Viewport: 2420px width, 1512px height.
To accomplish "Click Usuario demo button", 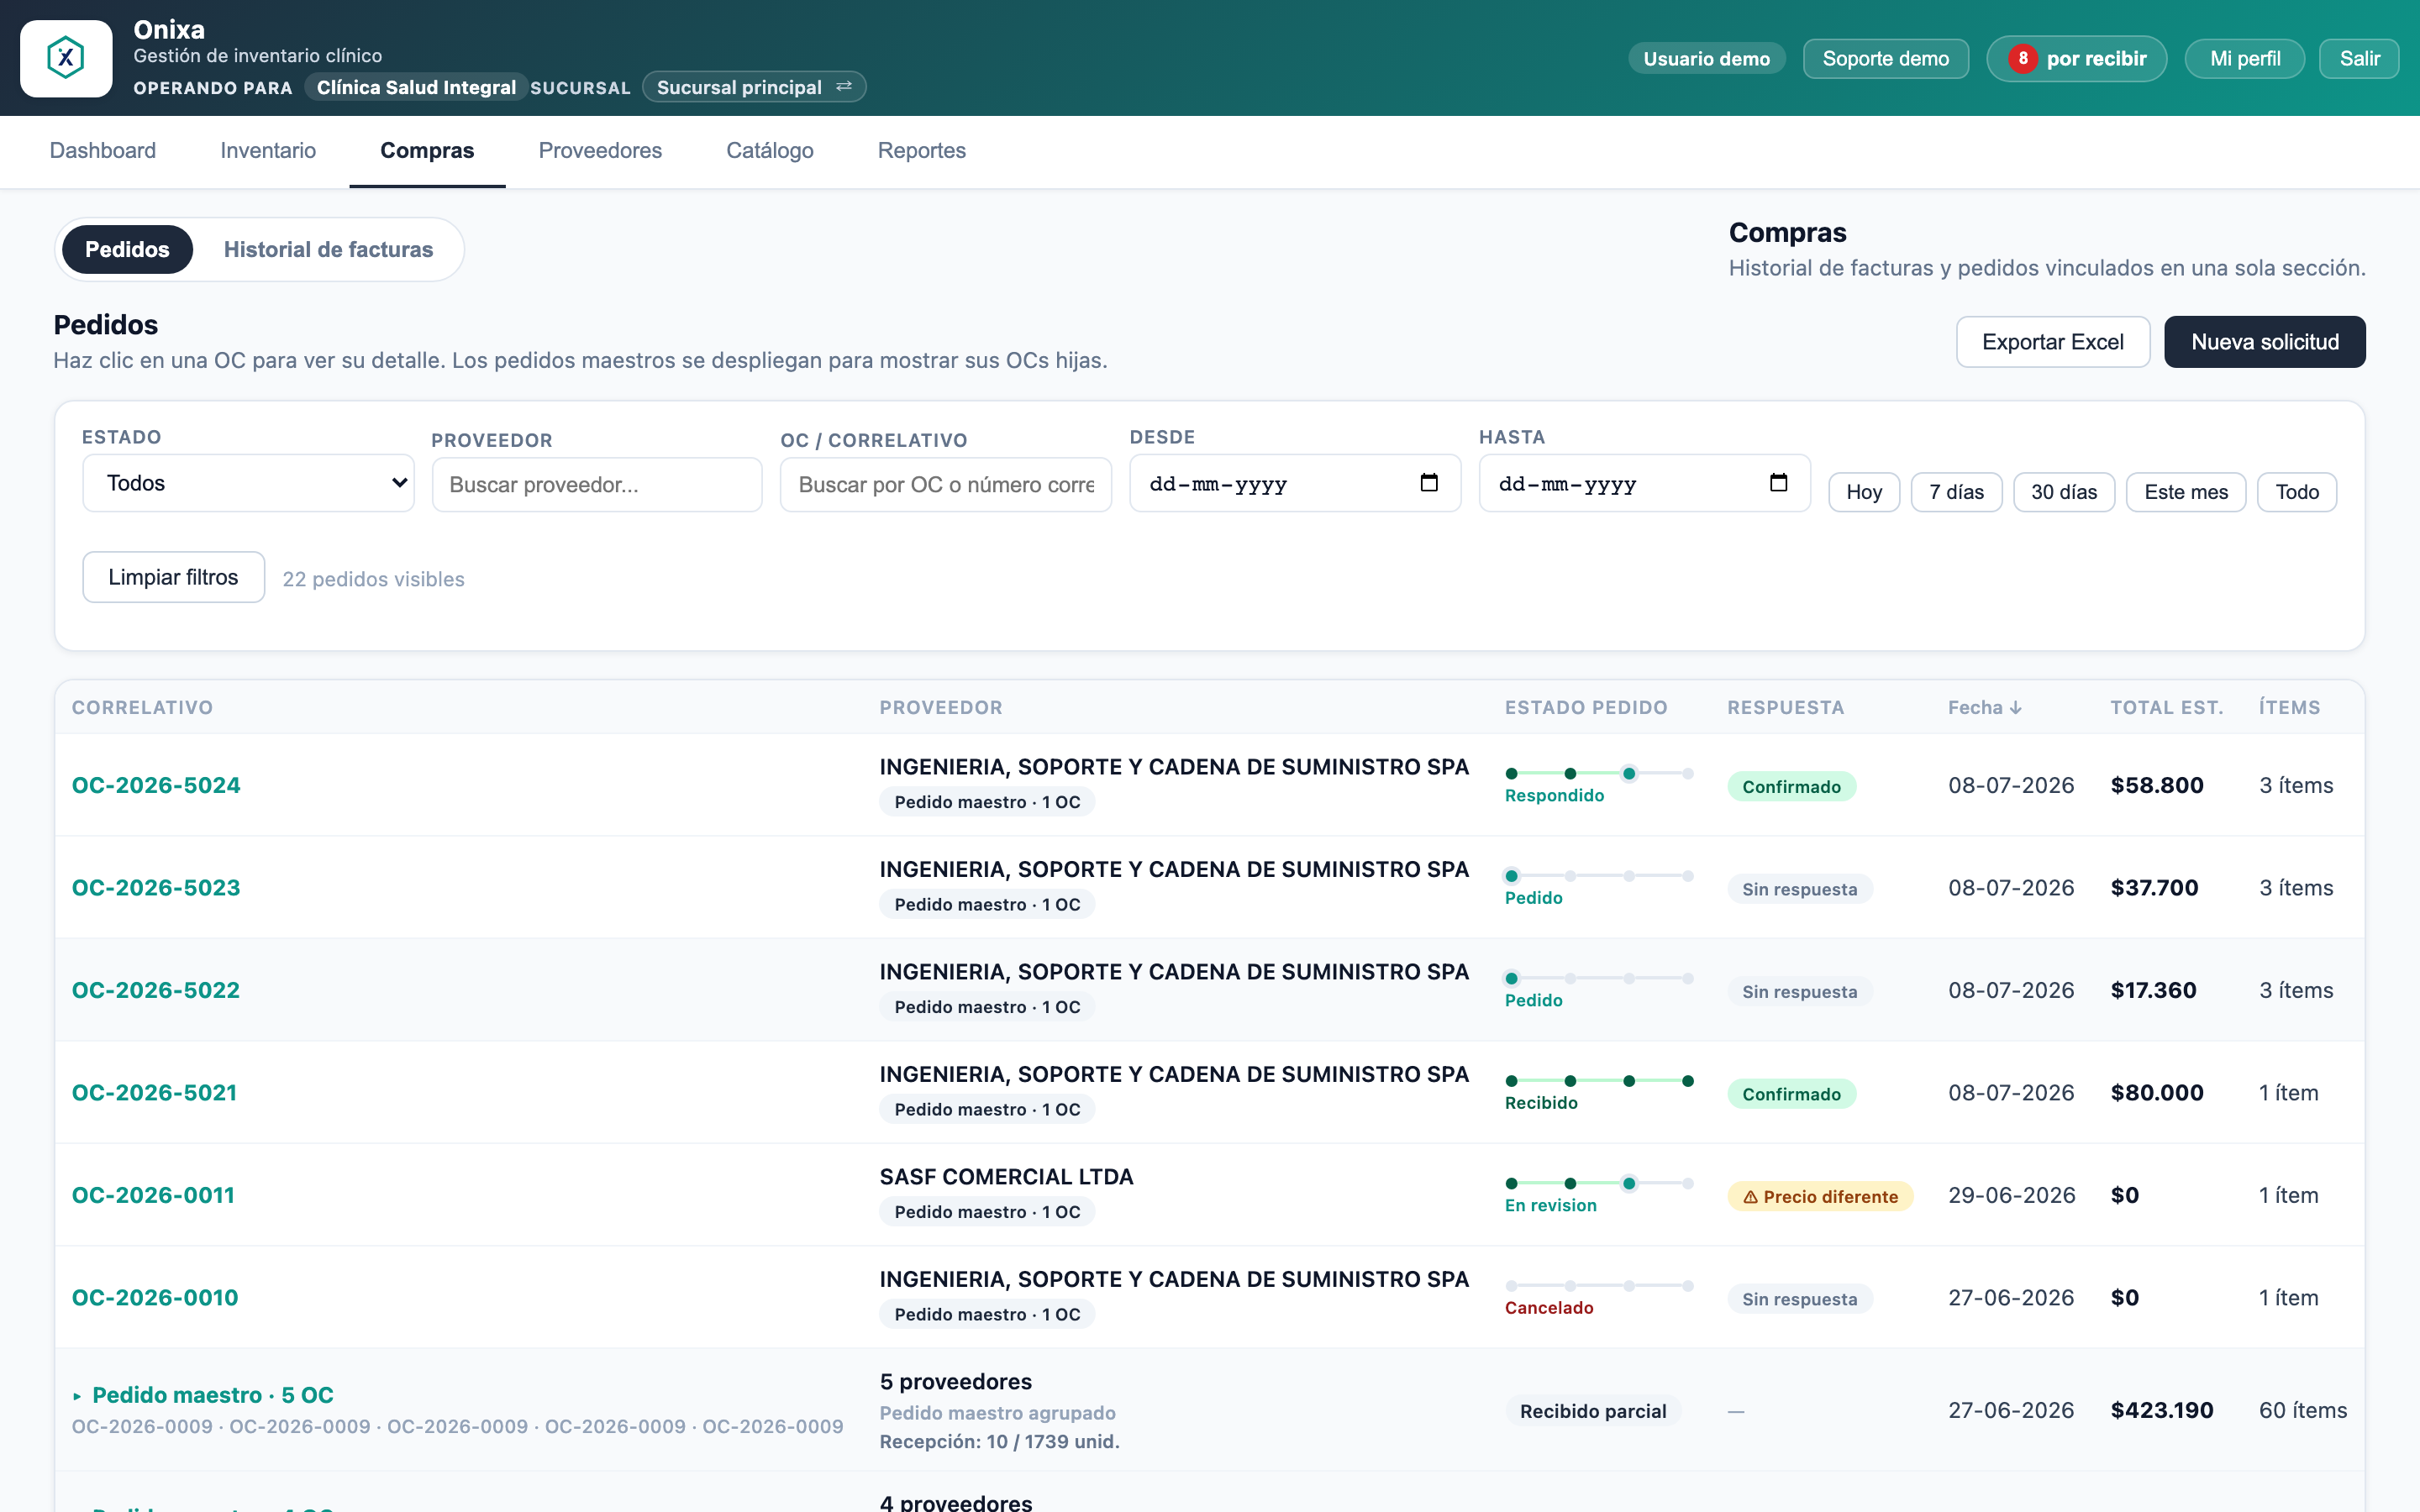I will [x=1706, y=59].
